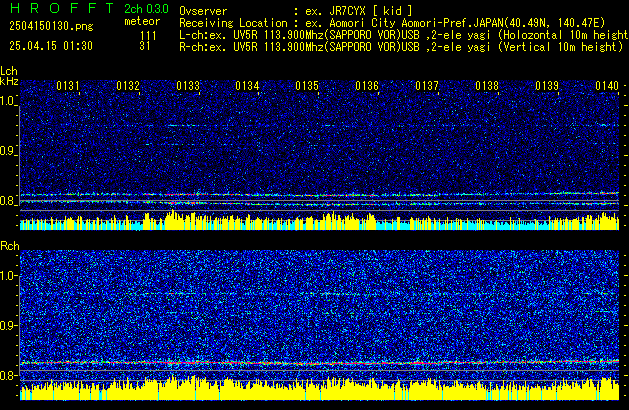Screen dimensions: 629x410
Task: Select the 0134 time marker
Action: [x=247, y=86]
